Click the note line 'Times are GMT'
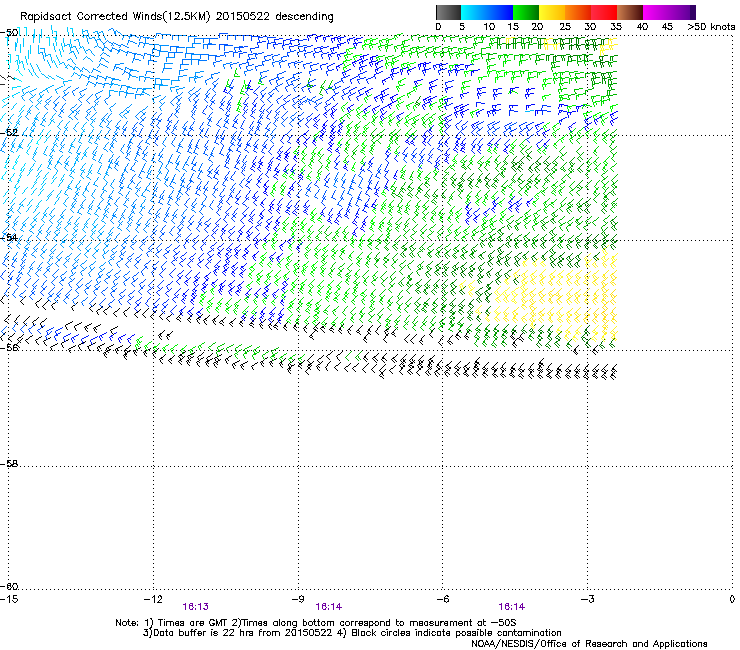The height and width of the screenshot is (650, 740). tap(193, 623)
